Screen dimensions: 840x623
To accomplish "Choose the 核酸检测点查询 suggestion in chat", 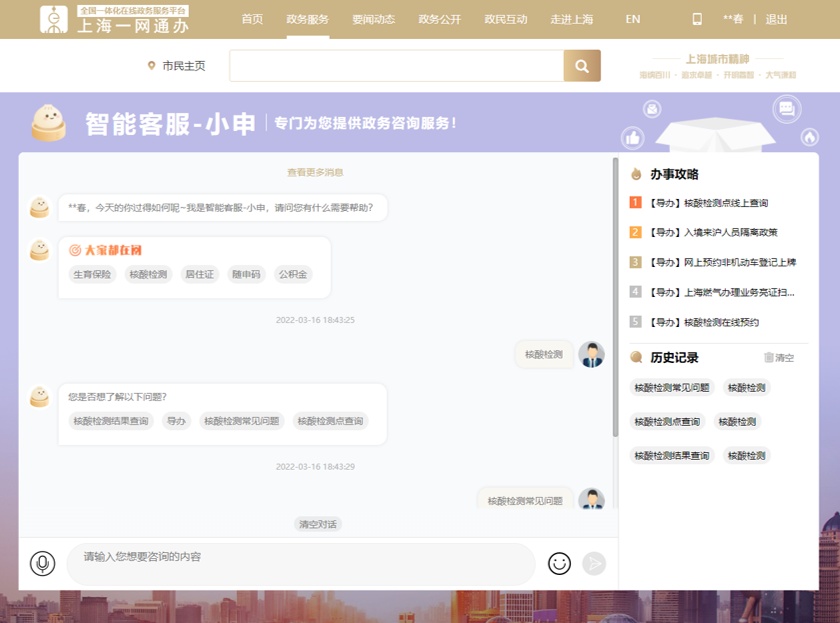I will (x=330, y=421).
